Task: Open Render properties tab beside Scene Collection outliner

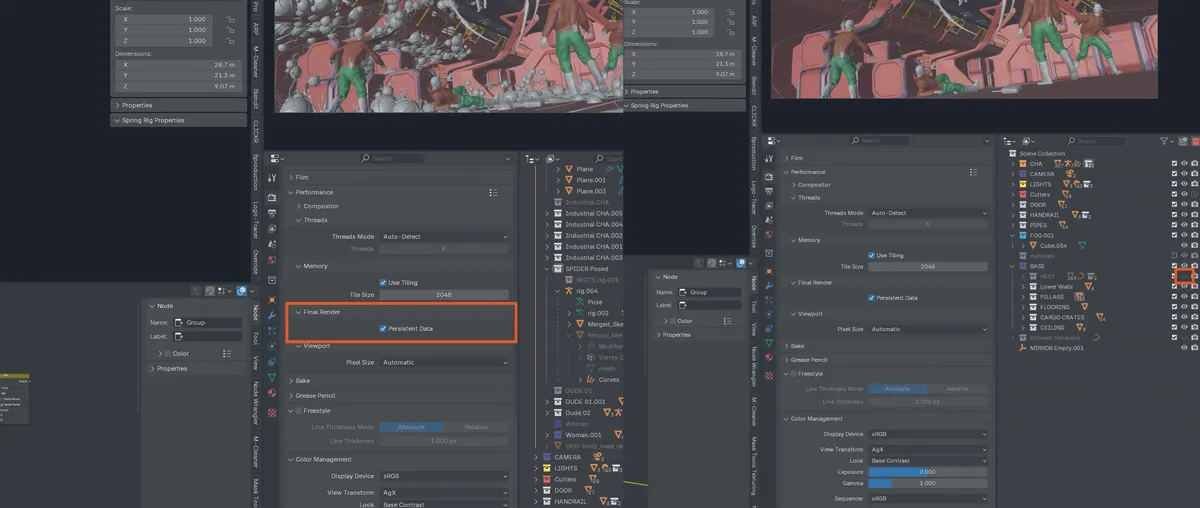Action: (x=769, y=177)
